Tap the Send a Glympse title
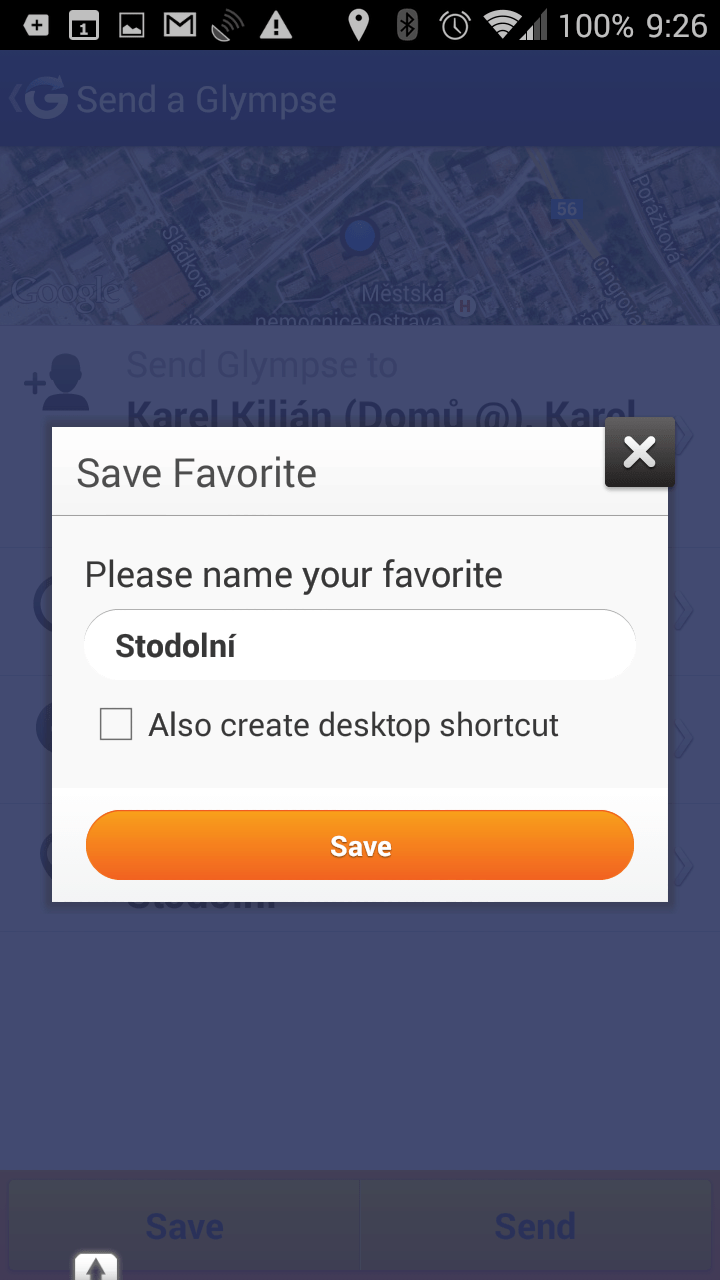Viewport: 720px width, 1280px height. (206, 100)
